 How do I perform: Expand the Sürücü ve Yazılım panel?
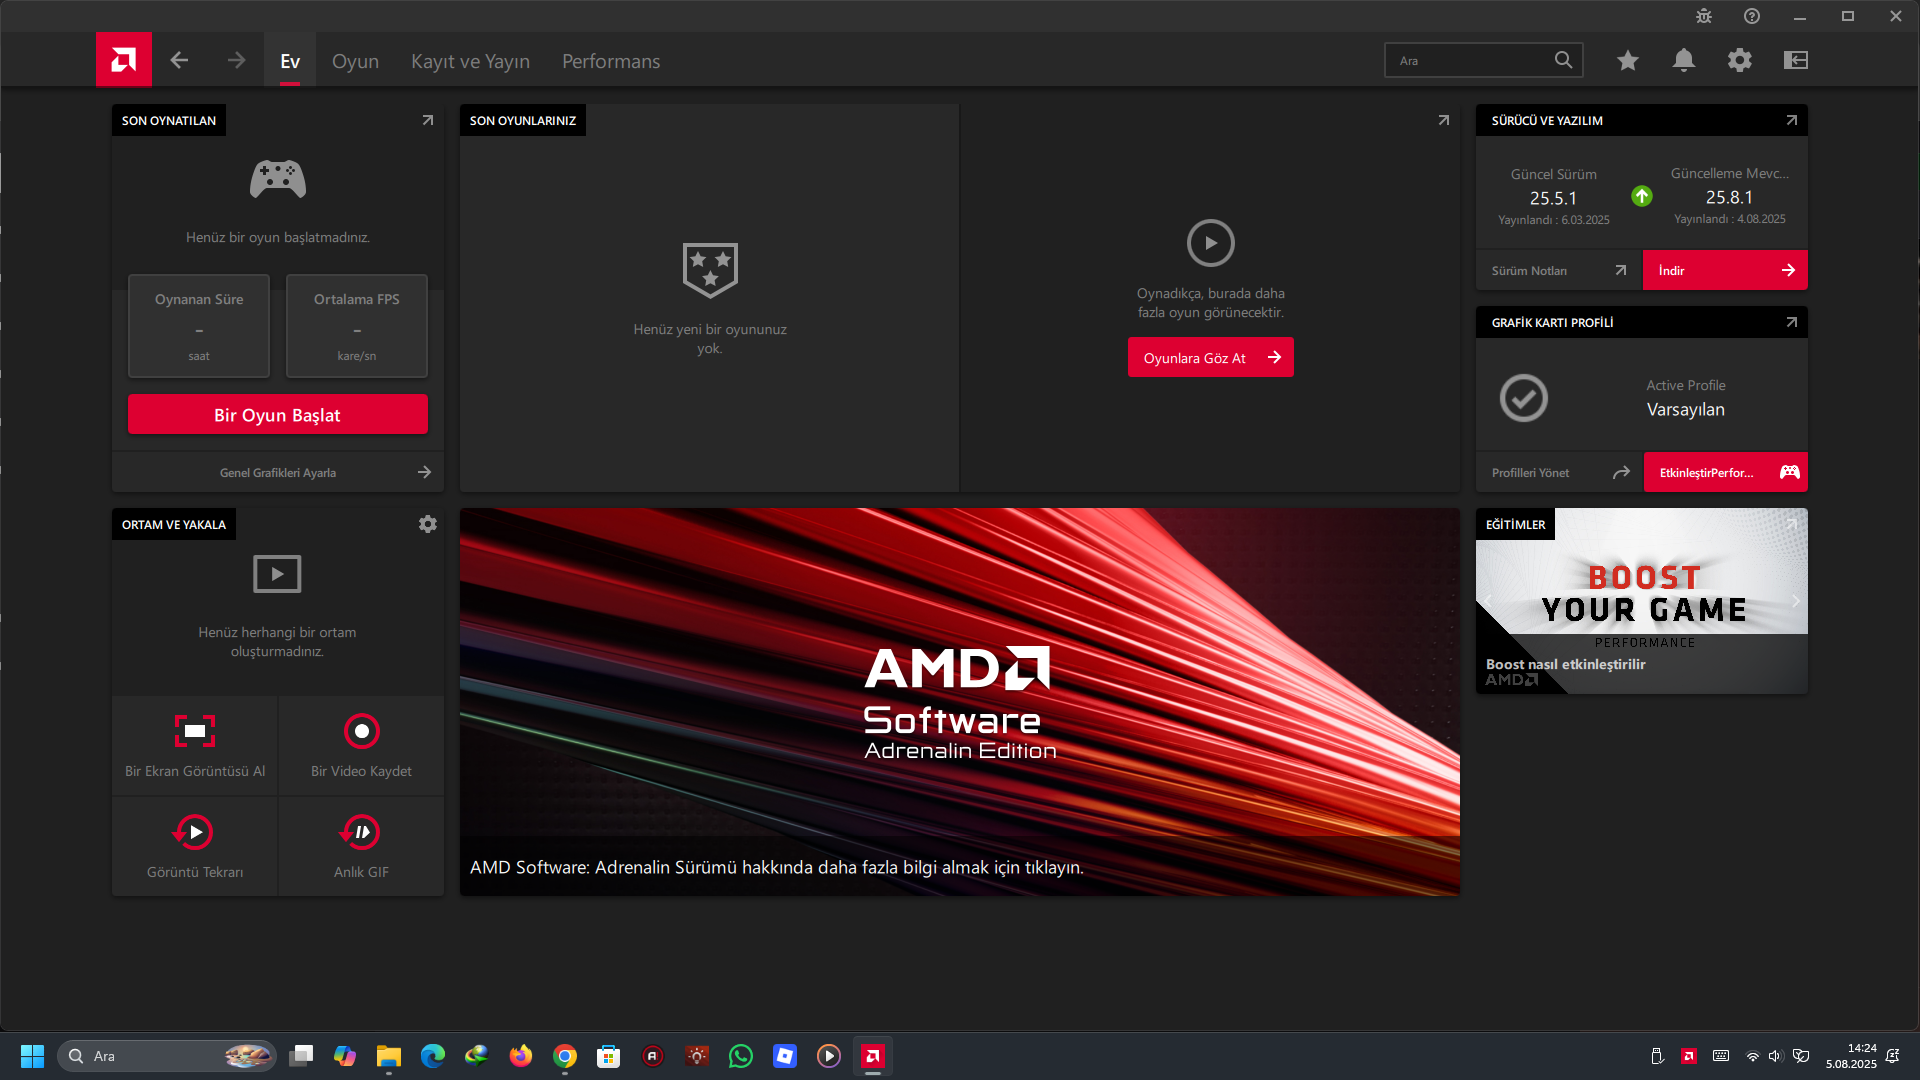(1792, 120)
